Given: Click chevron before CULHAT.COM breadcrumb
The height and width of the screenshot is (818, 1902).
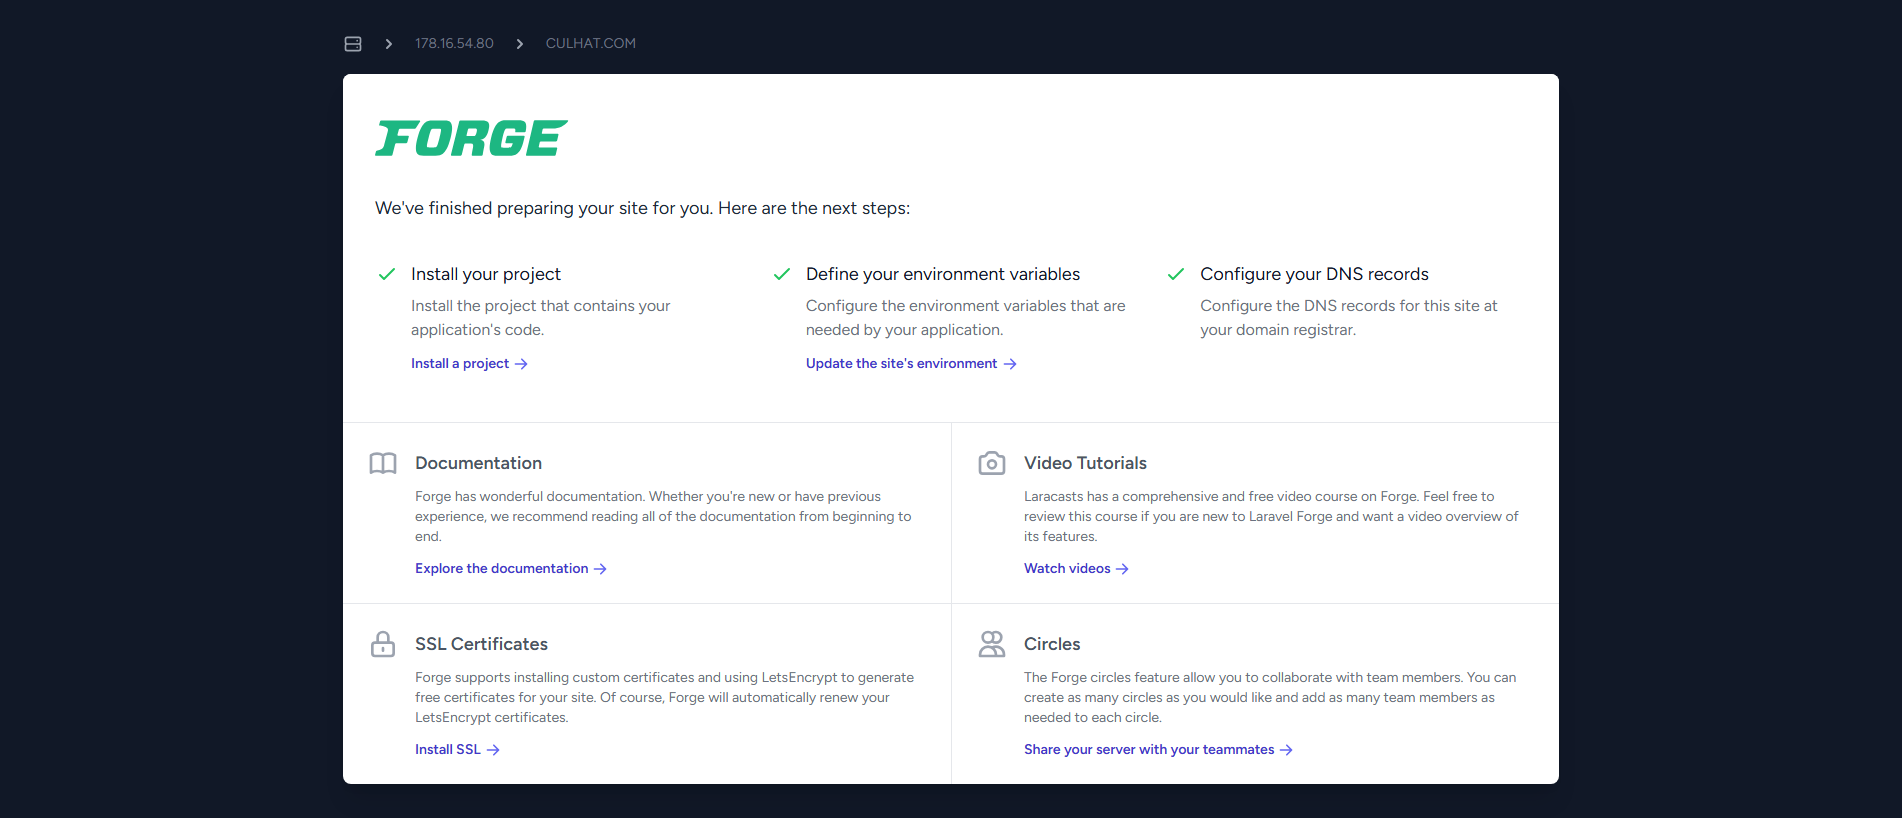Looking at the screenshot, I should click(520, 44).
